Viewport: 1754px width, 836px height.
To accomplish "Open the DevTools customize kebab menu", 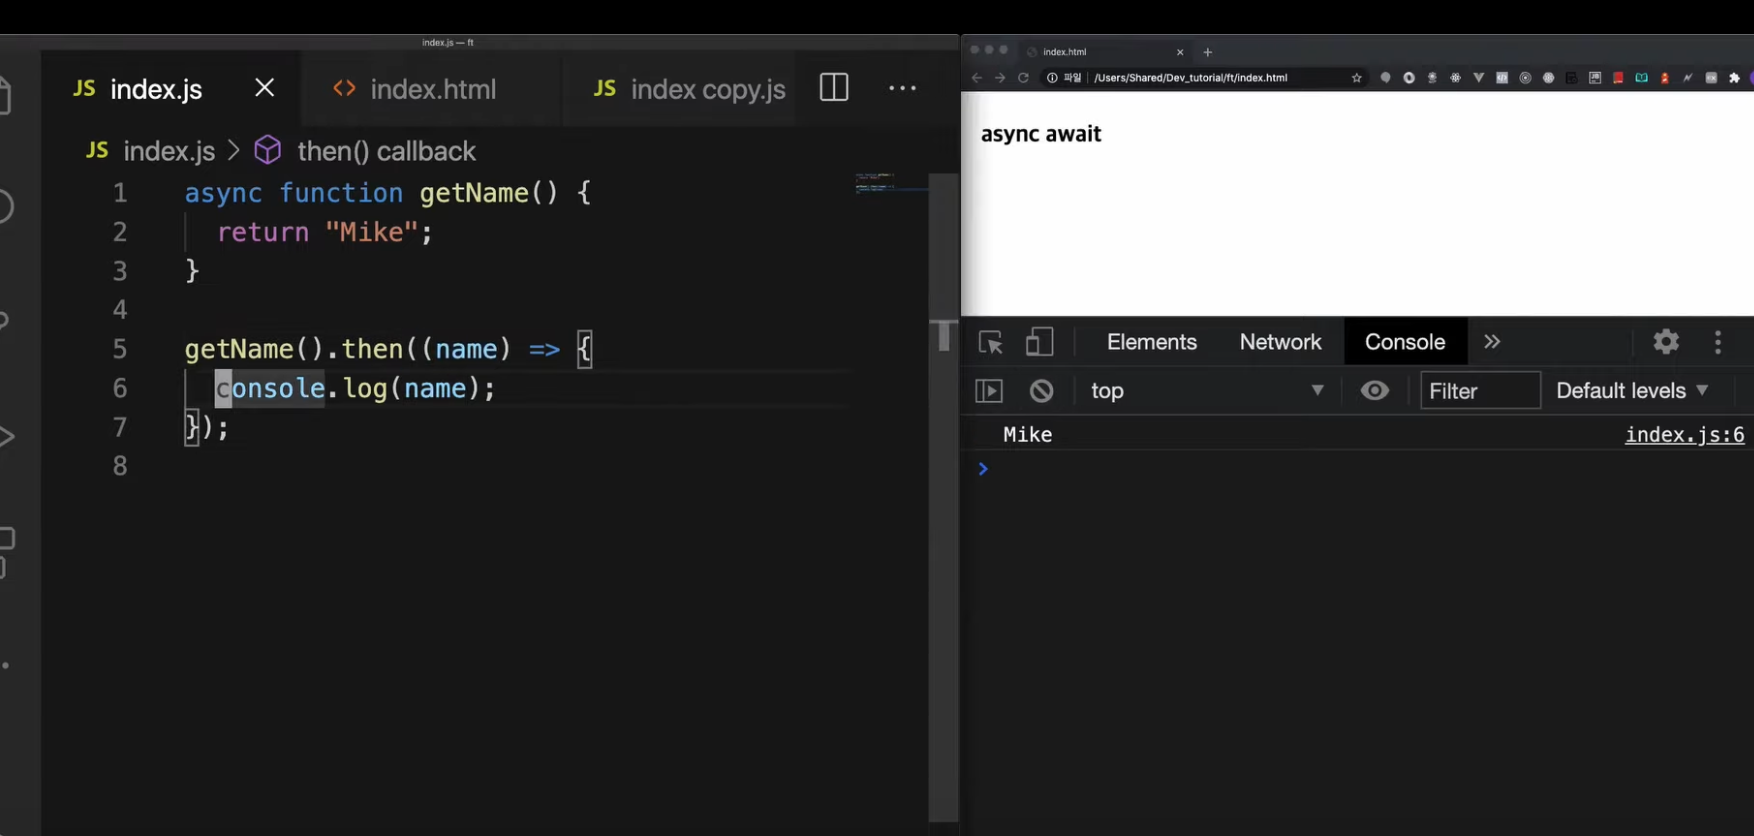I will point(1718,342).
